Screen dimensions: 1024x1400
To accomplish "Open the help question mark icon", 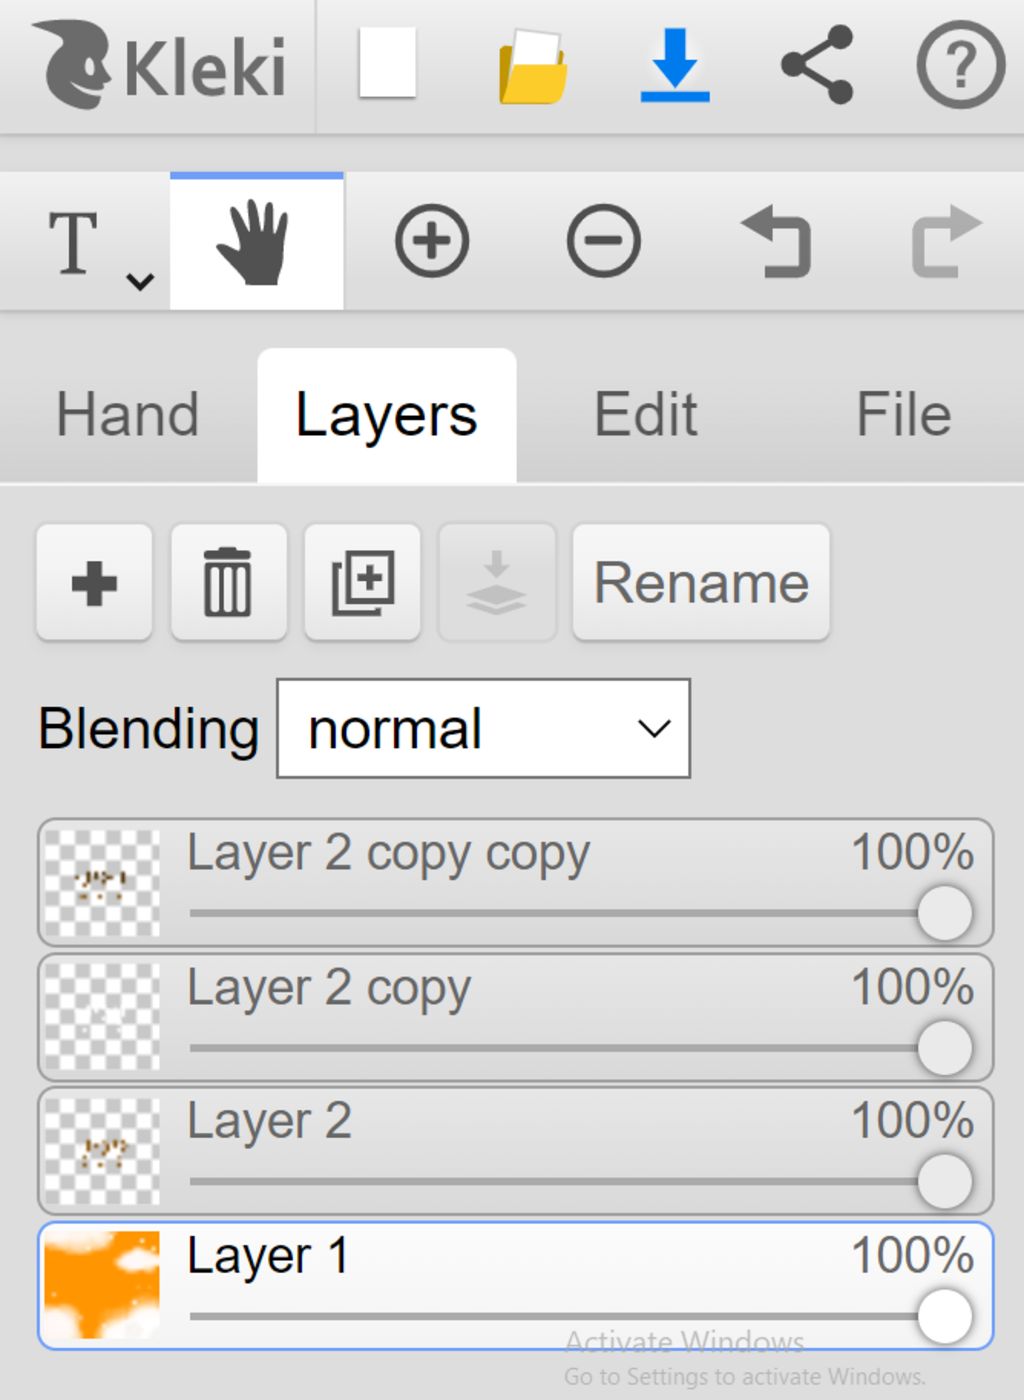I will pyautogui.click(x=960, y=66).
